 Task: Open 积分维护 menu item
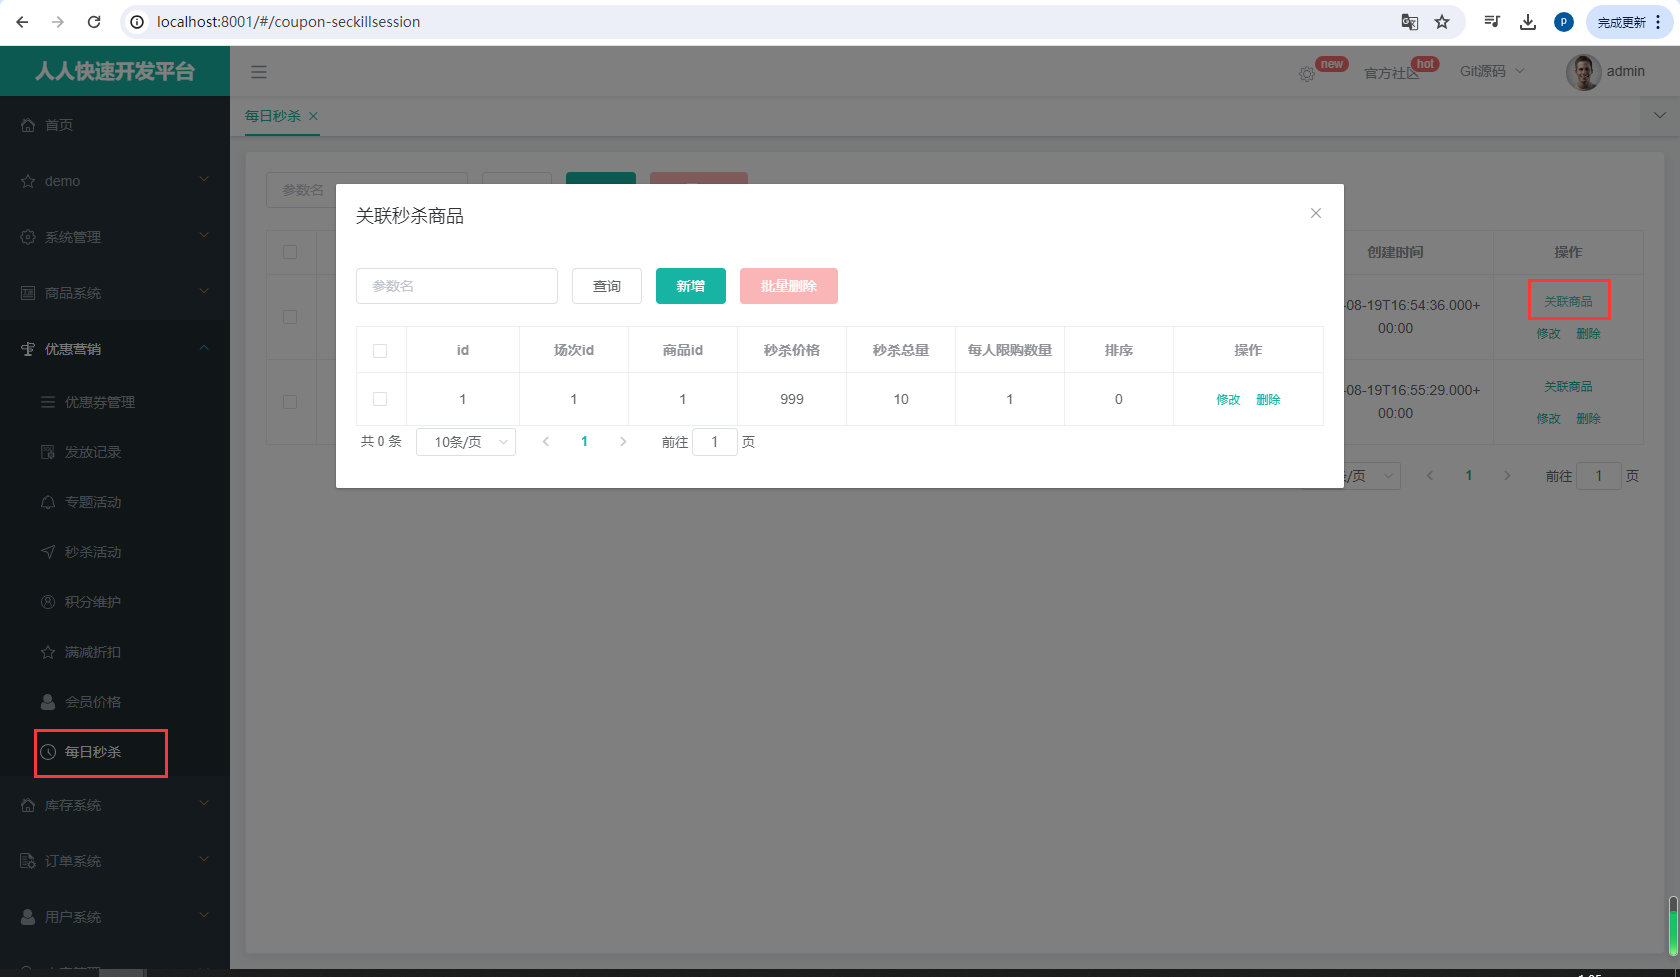pyautogui.click(x=115, y=602)
